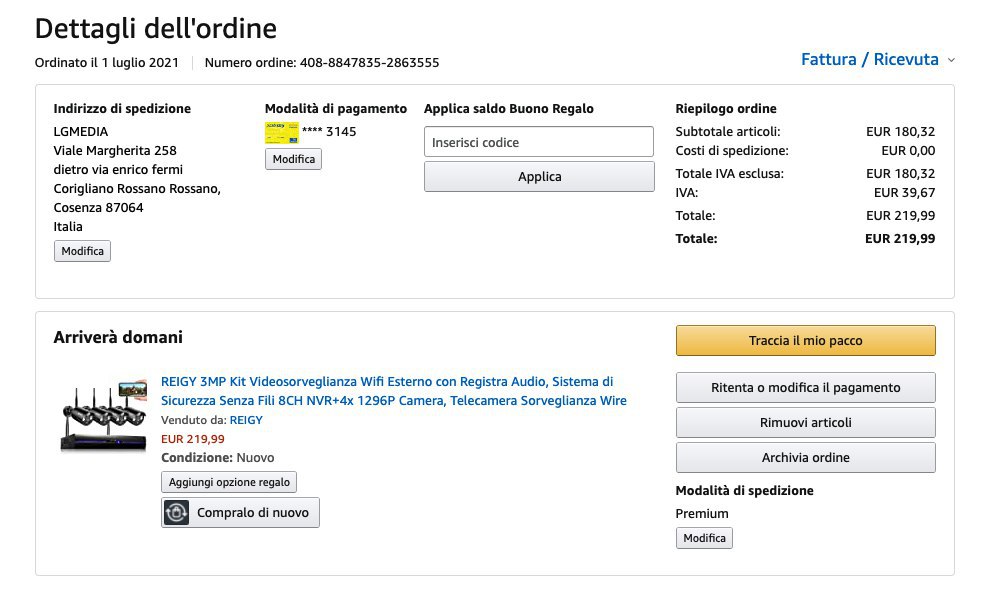This screenshot has height=597, width=1008.
Task: Apply the gift code with Applica
Action: point(538,177)
